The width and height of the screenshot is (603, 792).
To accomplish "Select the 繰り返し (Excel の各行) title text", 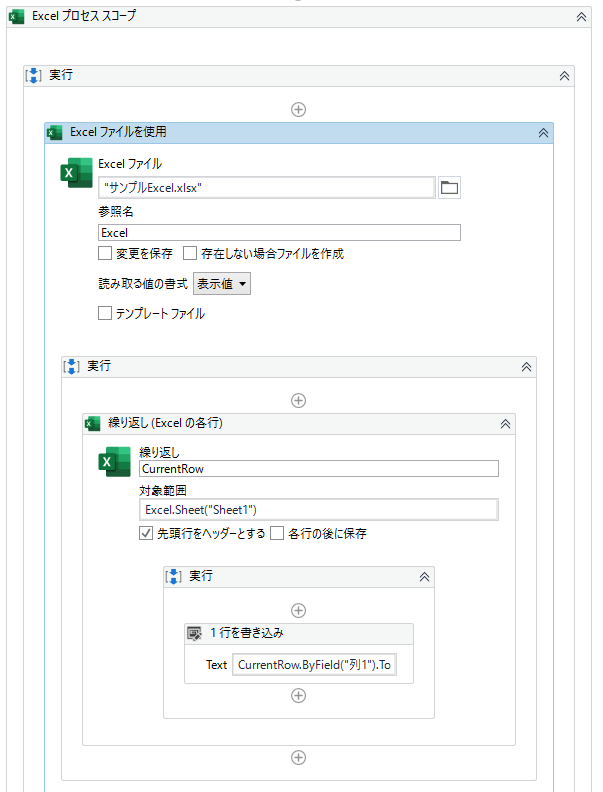I will point(165,423).
